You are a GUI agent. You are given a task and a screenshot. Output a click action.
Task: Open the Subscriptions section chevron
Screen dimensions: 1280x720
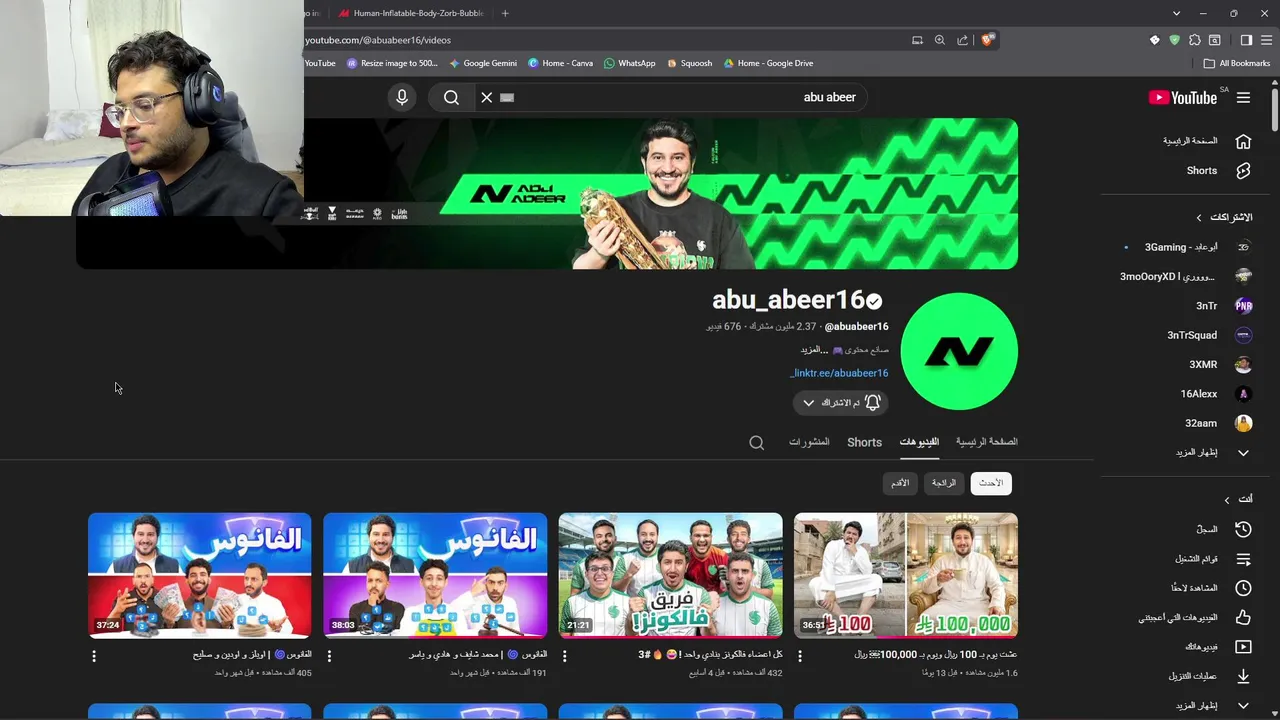1199,217
